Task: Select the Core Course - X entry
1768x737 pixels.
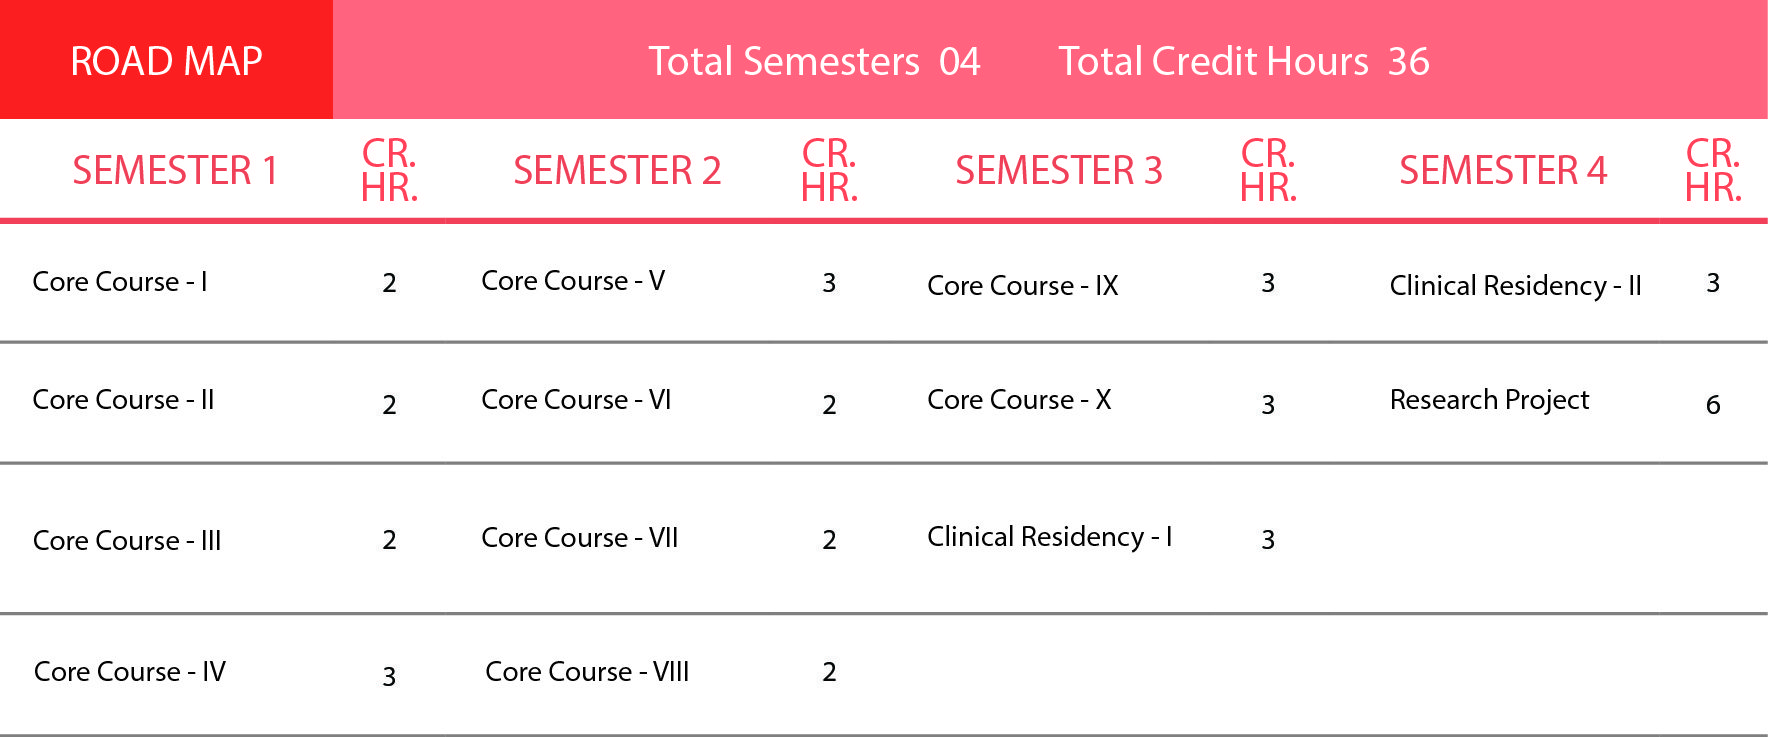Action: click(1019, 400)
